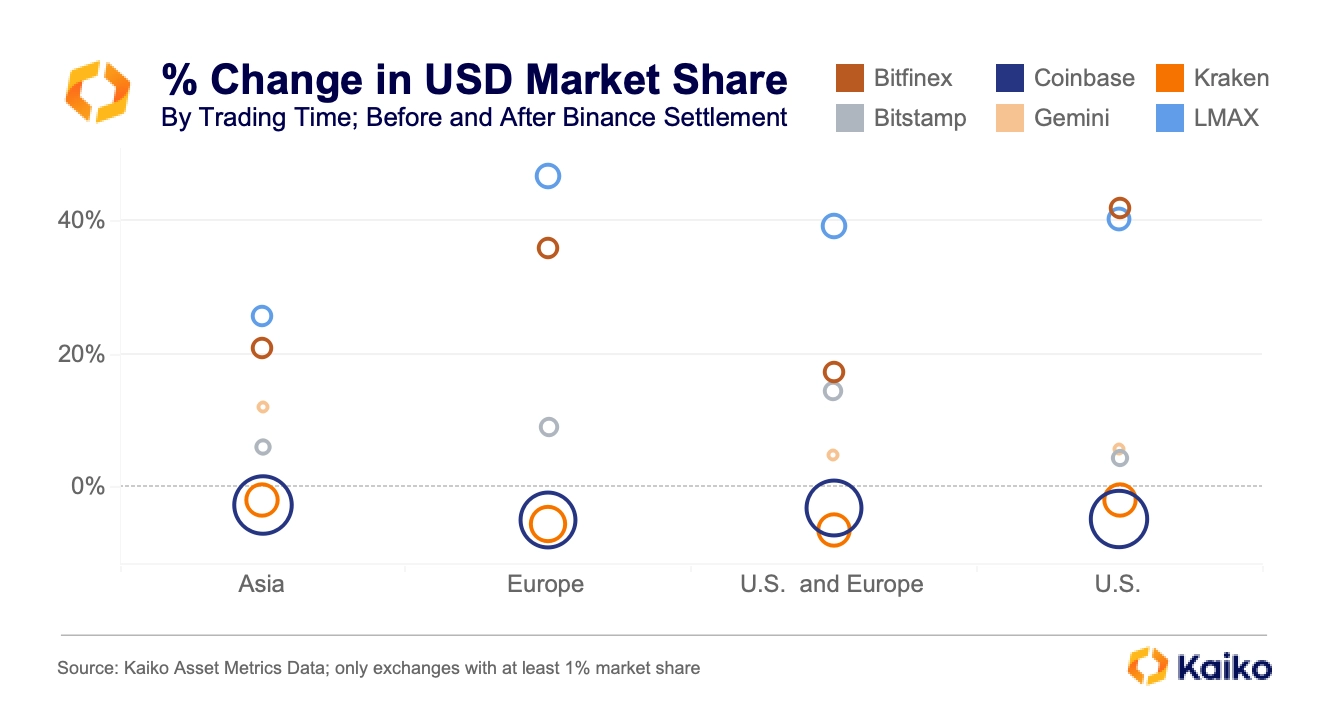Click the Kraken legend color square
Viewport: 1320px width, 720px height.
[1170, 78]
